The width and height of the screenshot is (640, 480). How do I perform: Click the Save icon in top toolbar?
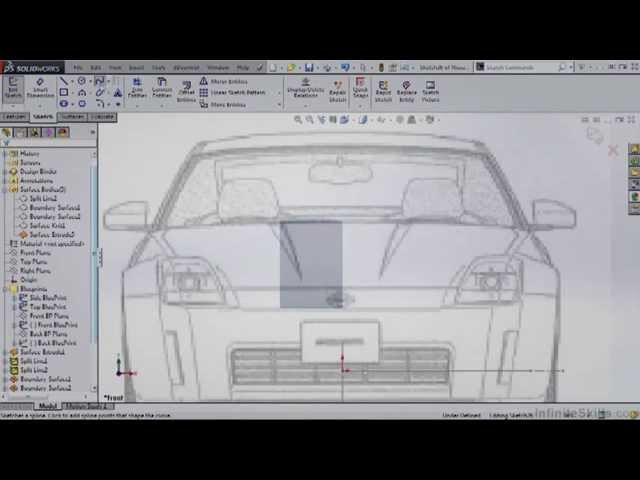(309, 67)
